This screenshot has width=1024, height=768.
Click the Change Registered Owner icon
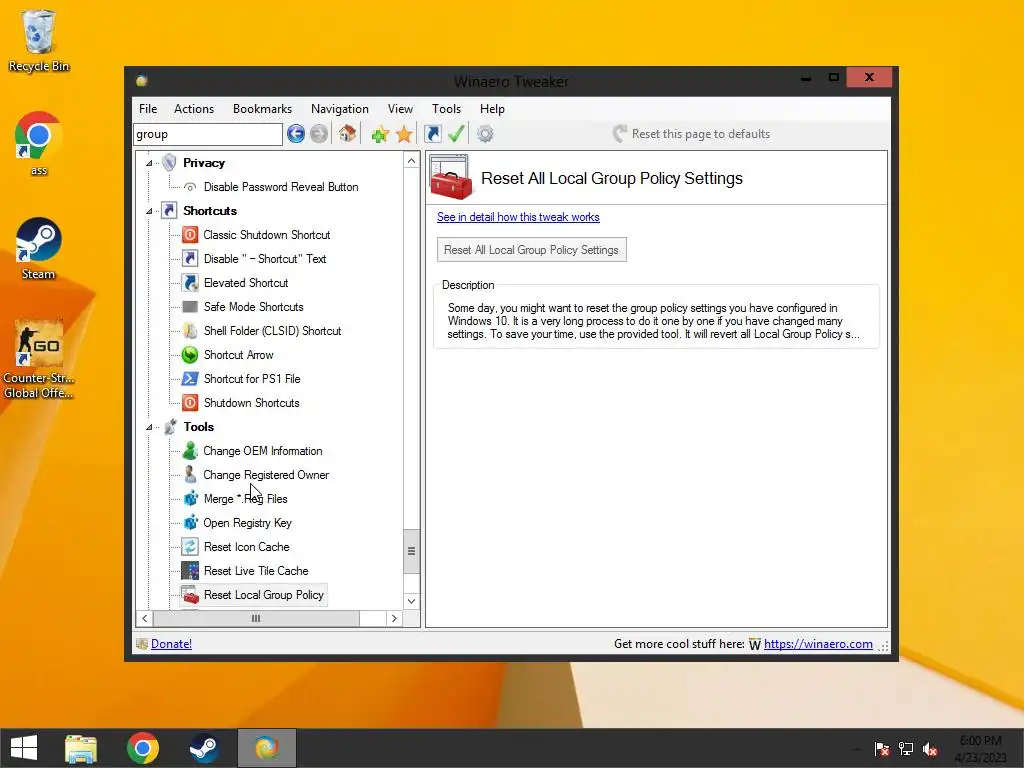(189, 475)
